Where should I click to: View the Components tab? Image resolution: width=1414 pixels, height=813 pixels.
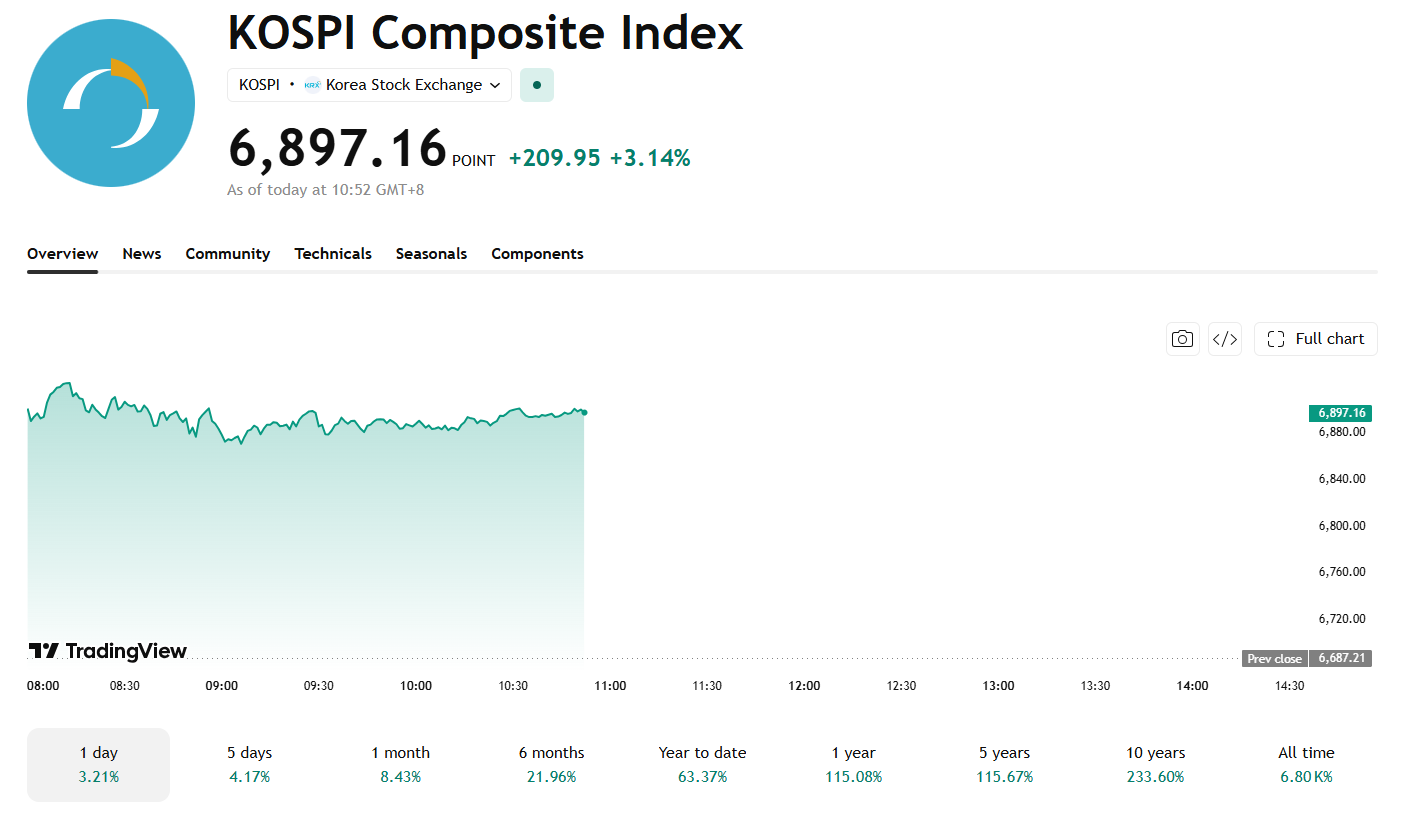(537, 254)
